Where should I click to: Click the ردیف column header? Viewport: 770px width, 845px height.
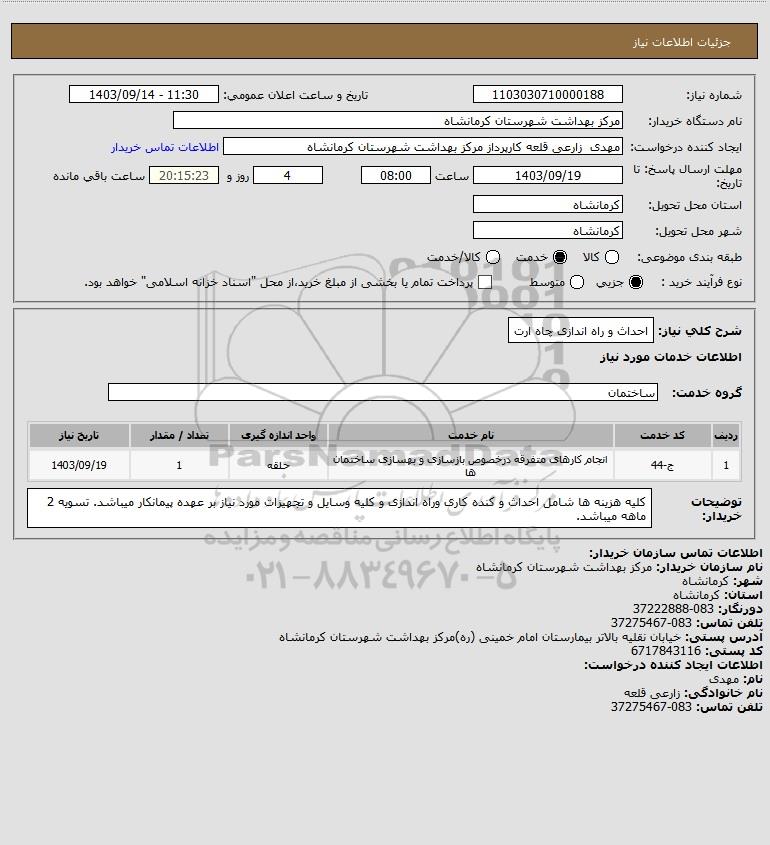click(726, 435)
